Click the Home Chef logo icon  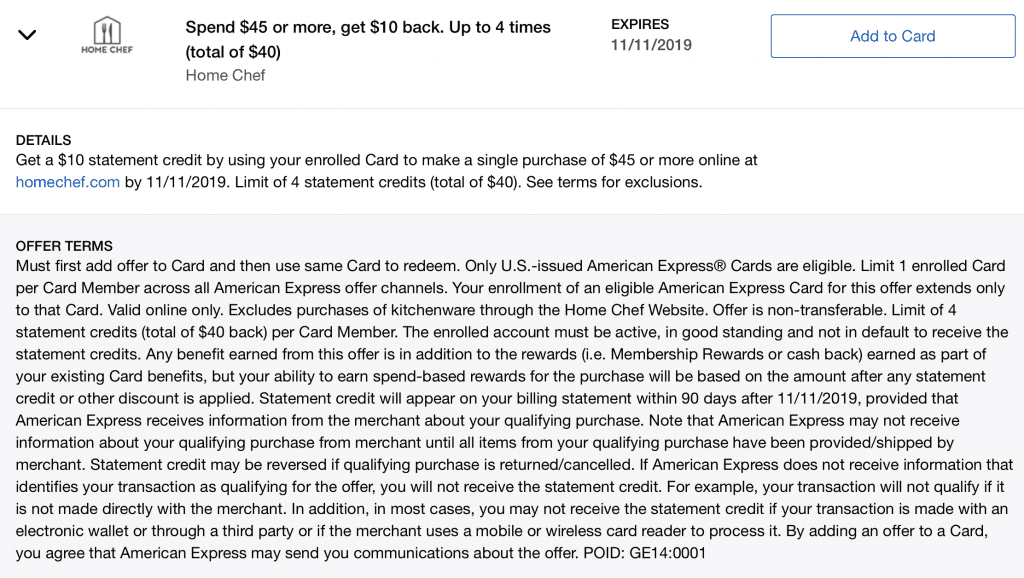click(106, 36)
